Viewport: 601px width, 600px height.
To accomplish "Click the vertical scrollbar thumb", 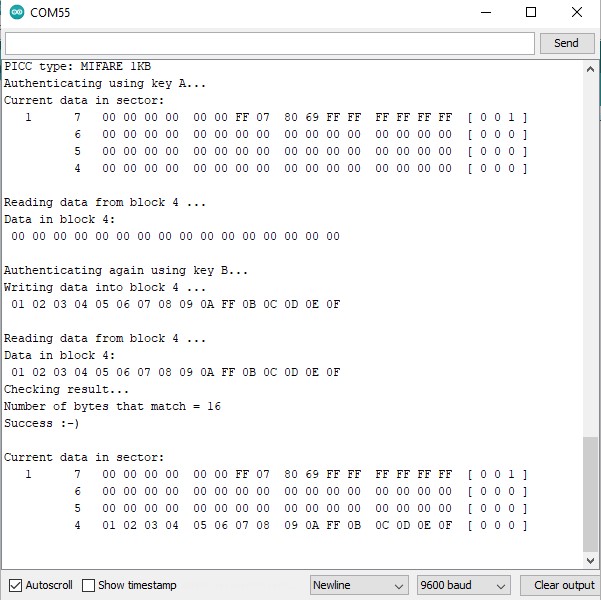I will [590, 495].
